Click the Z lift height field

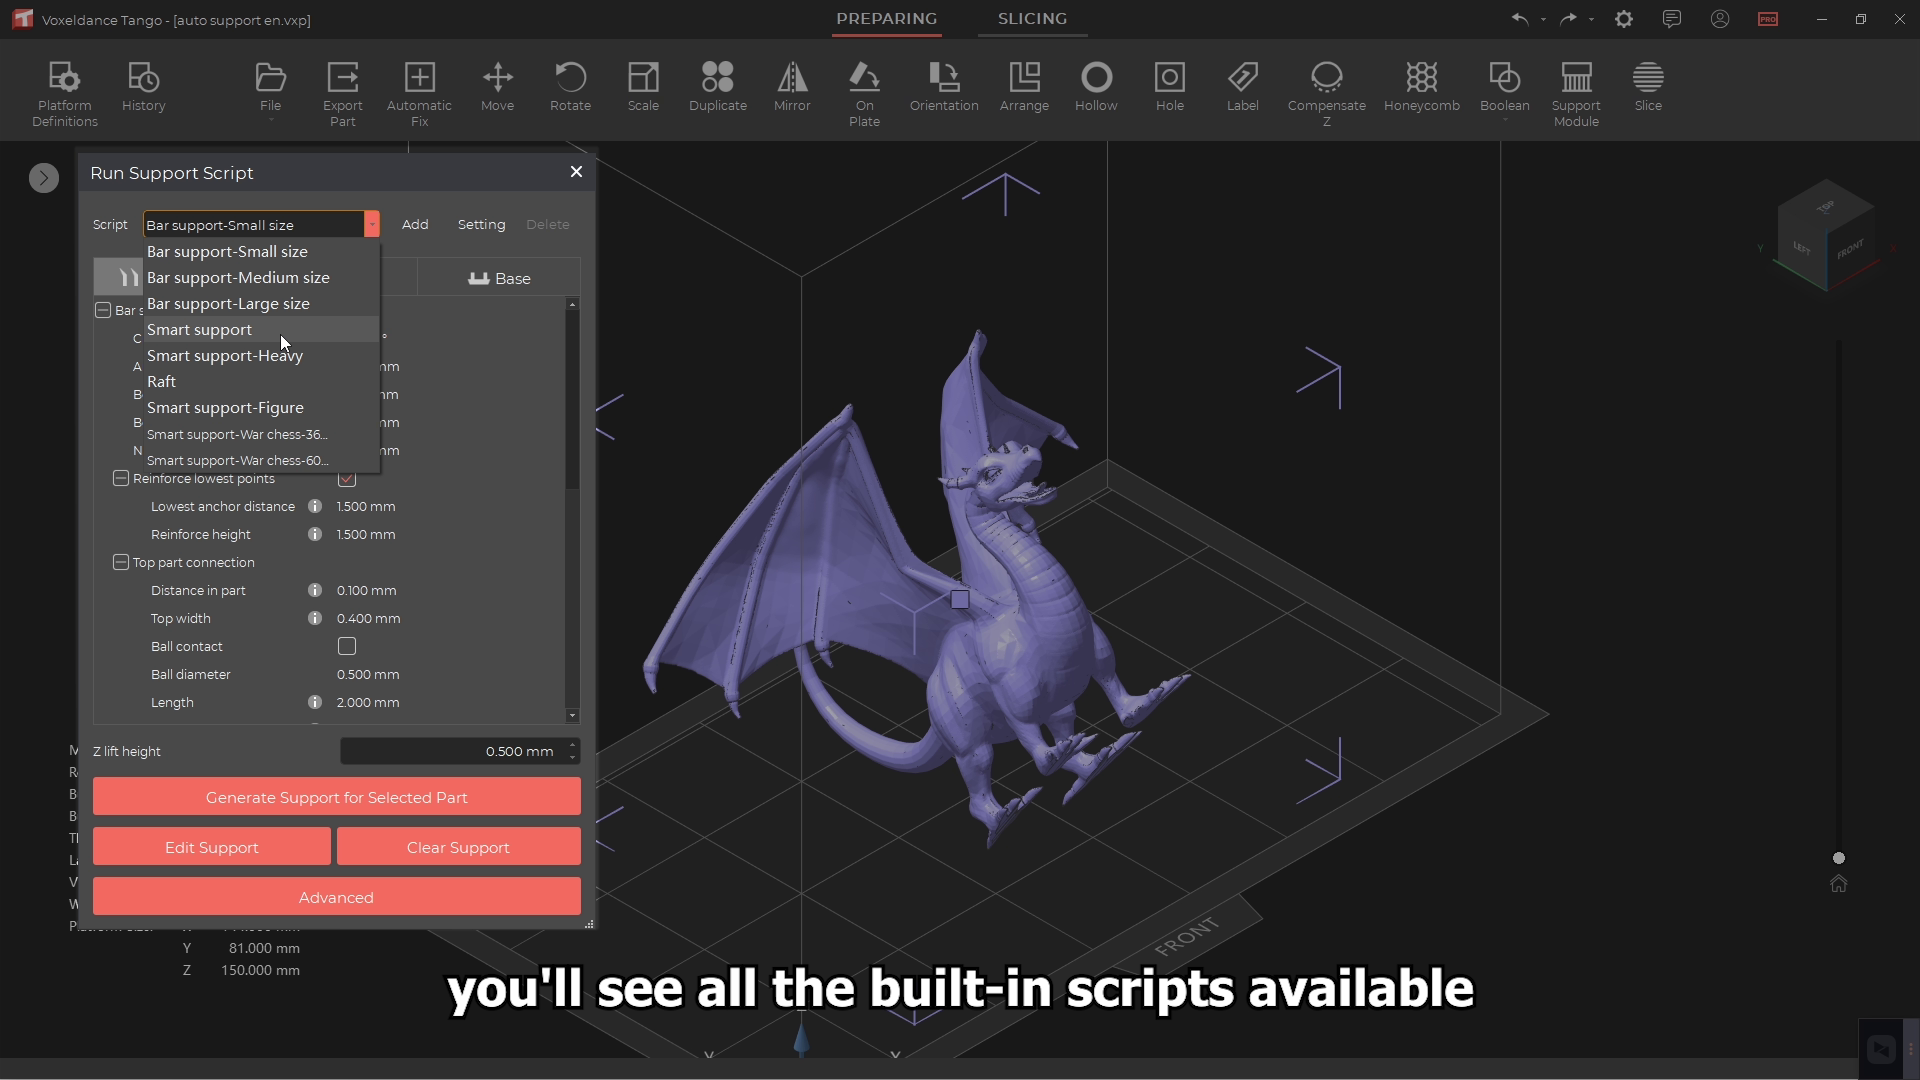pyautogui.click(x=460, y=751)
